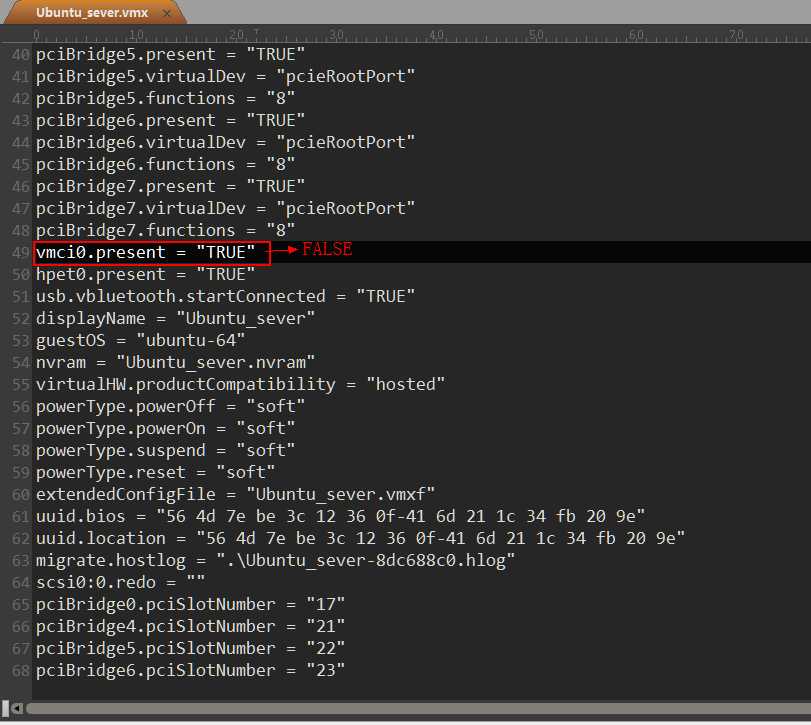Screen dimensions: 811x725
Task: Click the horizontal scrollbar track
Action: coord(418,708)
